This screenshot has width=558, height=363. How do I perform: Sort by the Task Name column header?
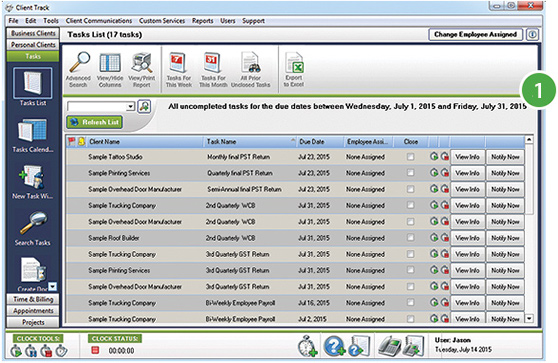249,142
